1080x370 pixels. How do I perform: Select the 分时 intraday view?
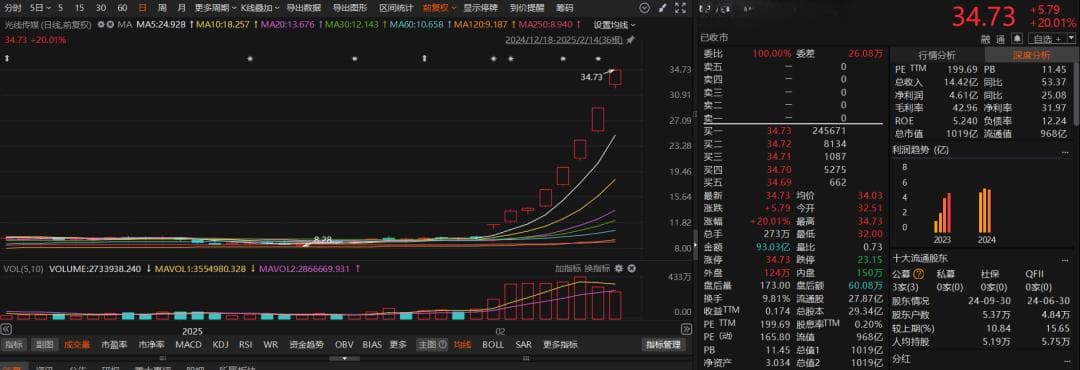[x=12, y=8]
